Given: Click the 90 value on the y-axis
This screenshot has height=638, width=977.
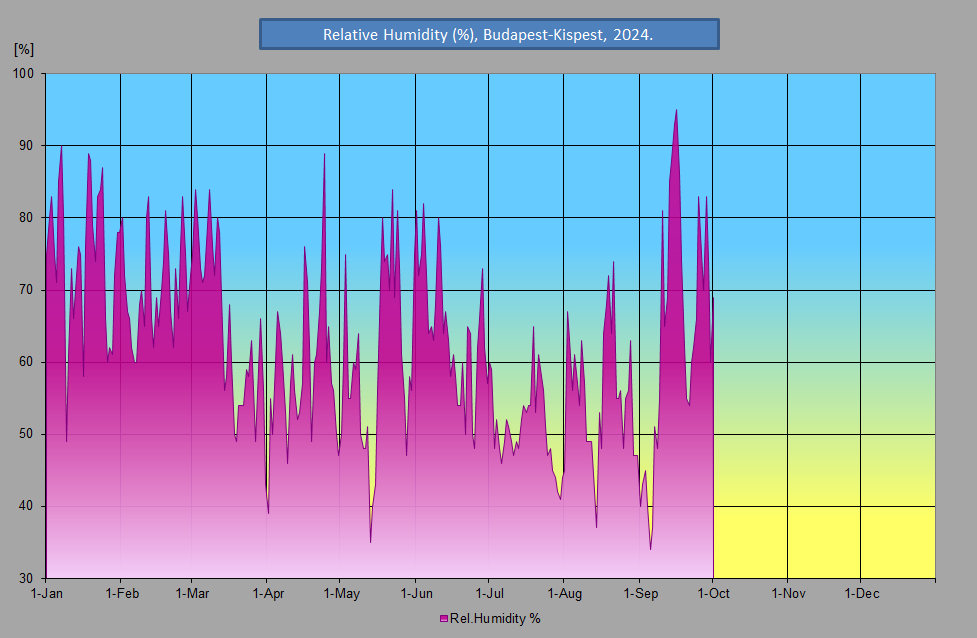Looking at the screenshot, I should [26, 146].
